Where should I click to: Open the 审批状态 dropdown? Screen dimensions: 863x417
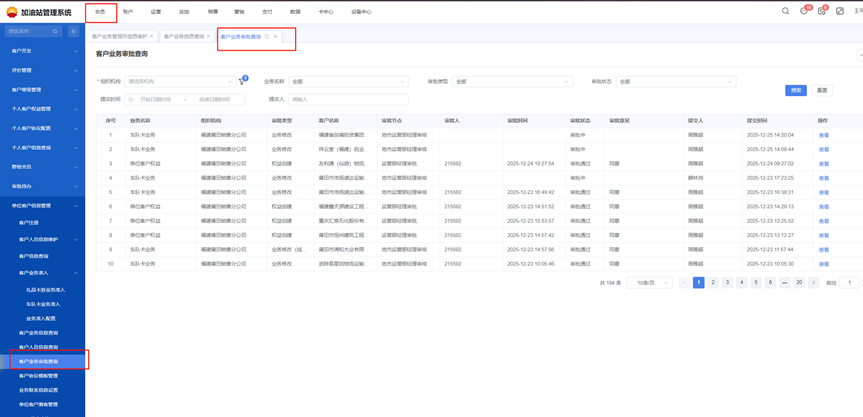pos(675,82)
